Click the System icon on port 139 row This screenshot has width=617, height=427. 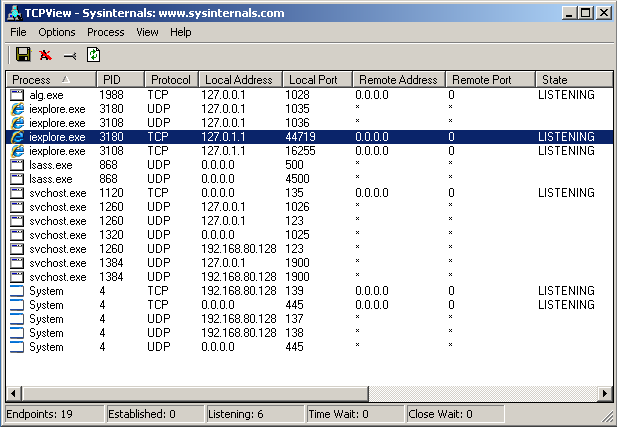tap(17, 291)
